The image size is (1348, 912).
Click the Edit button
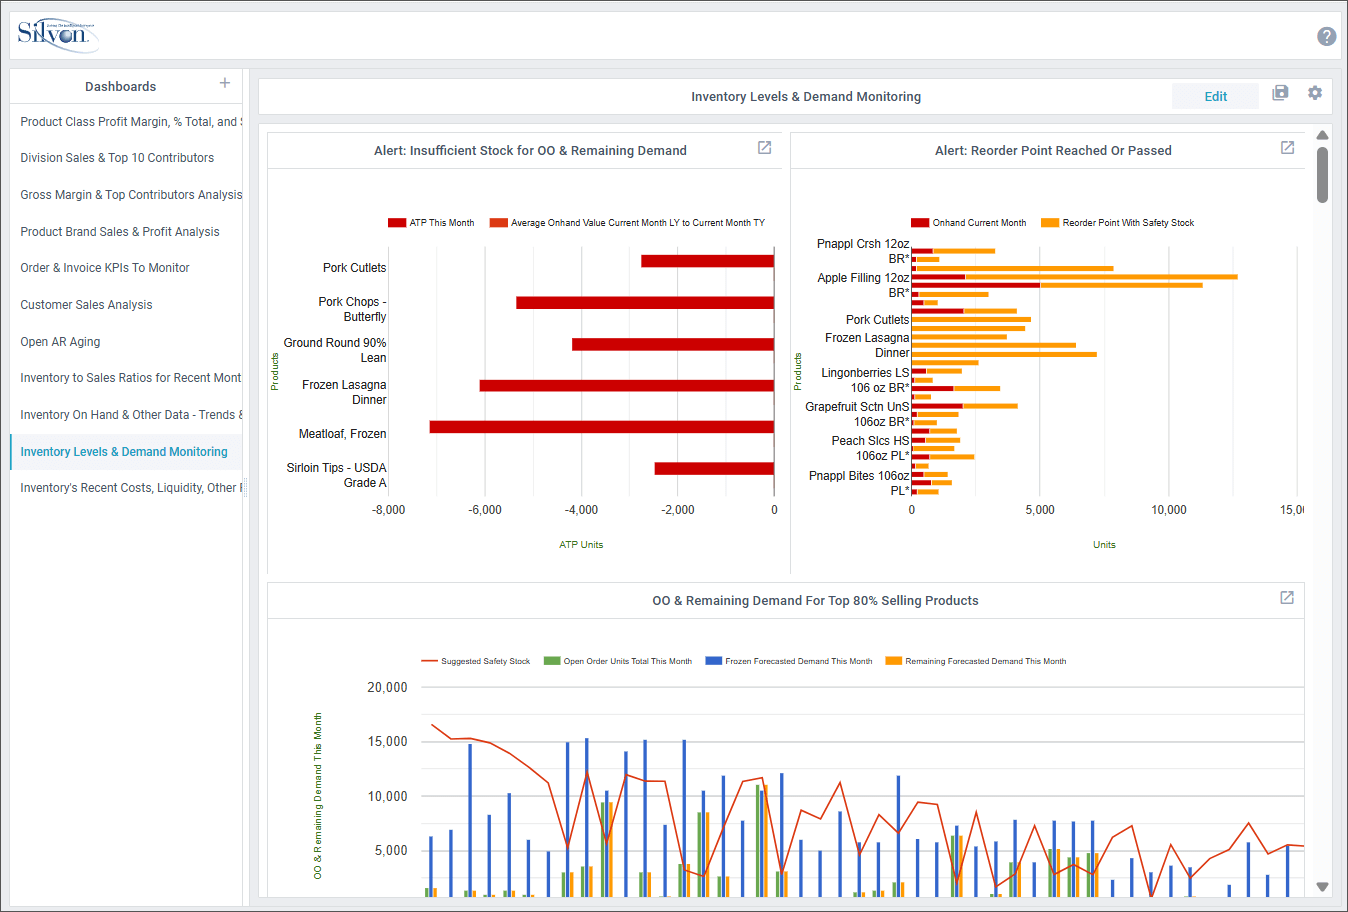click(x=1215, y=96)
